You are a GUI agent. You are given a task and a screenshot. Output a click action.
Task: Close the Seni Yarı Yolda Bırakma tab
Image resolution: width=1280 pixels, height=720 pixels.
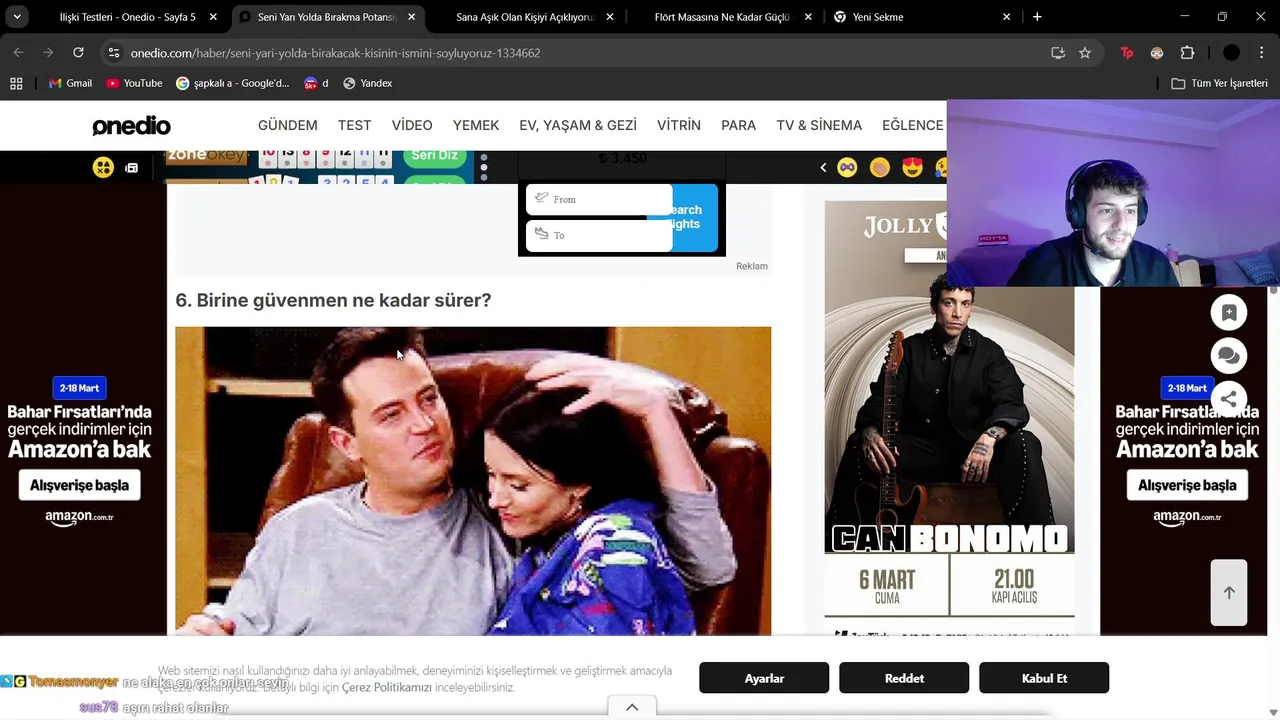click(x=411, y=17)
